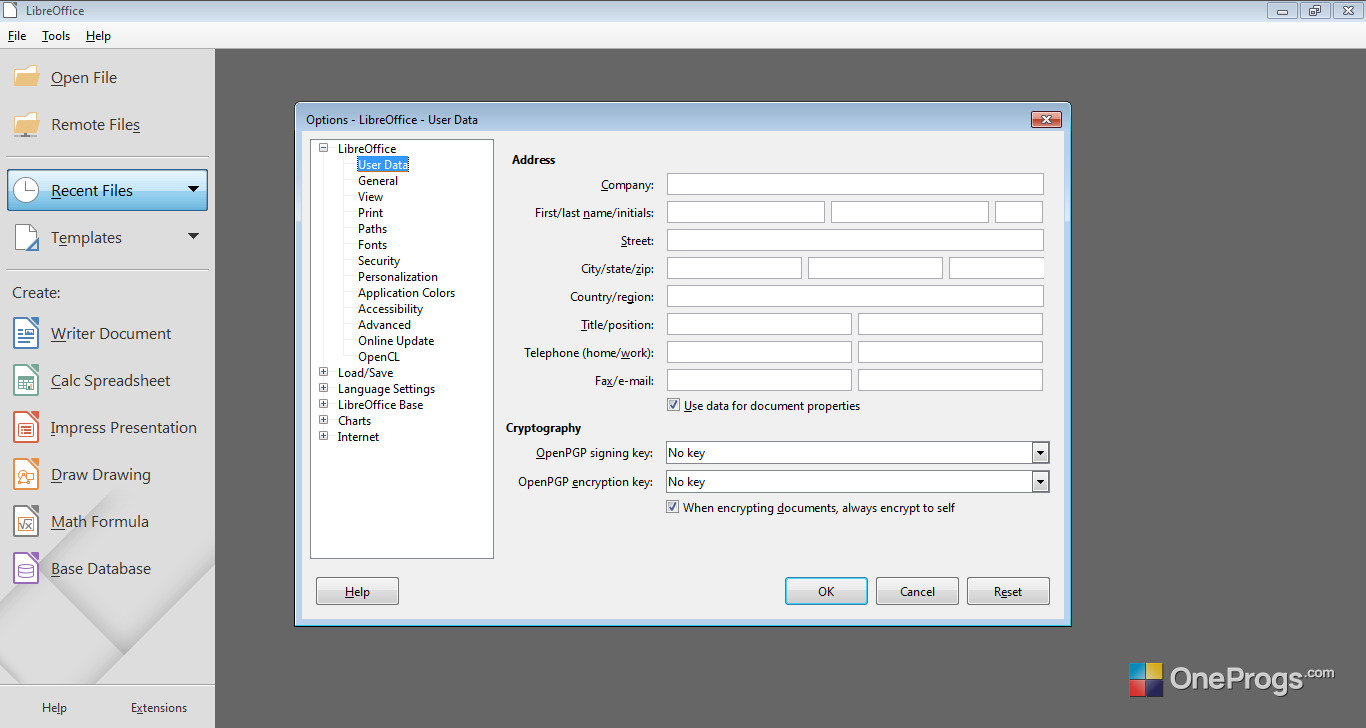Click the Country/region input field
Viewport: 1366px width, 728px height.
coord(855,296)
